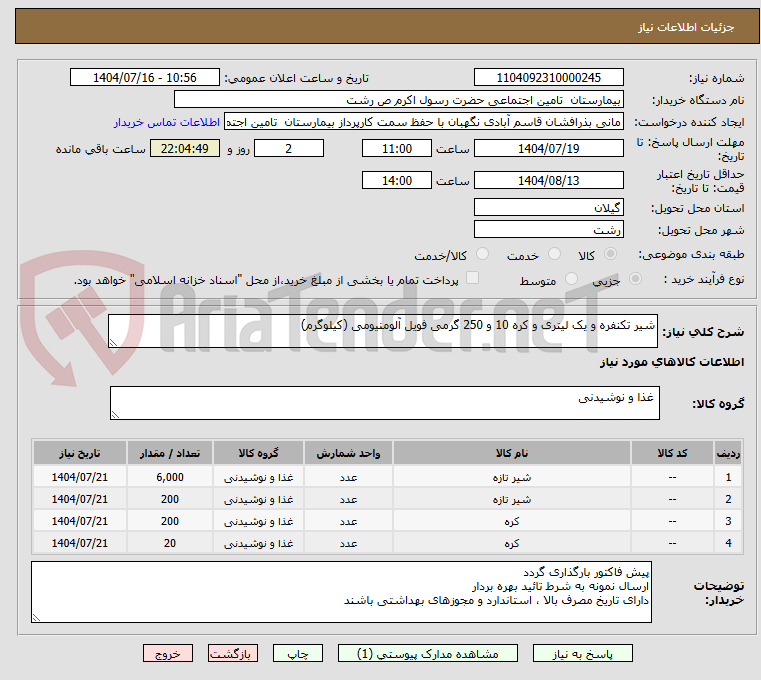
Task: Click شیر تازه in row 2
Action: 512,499
